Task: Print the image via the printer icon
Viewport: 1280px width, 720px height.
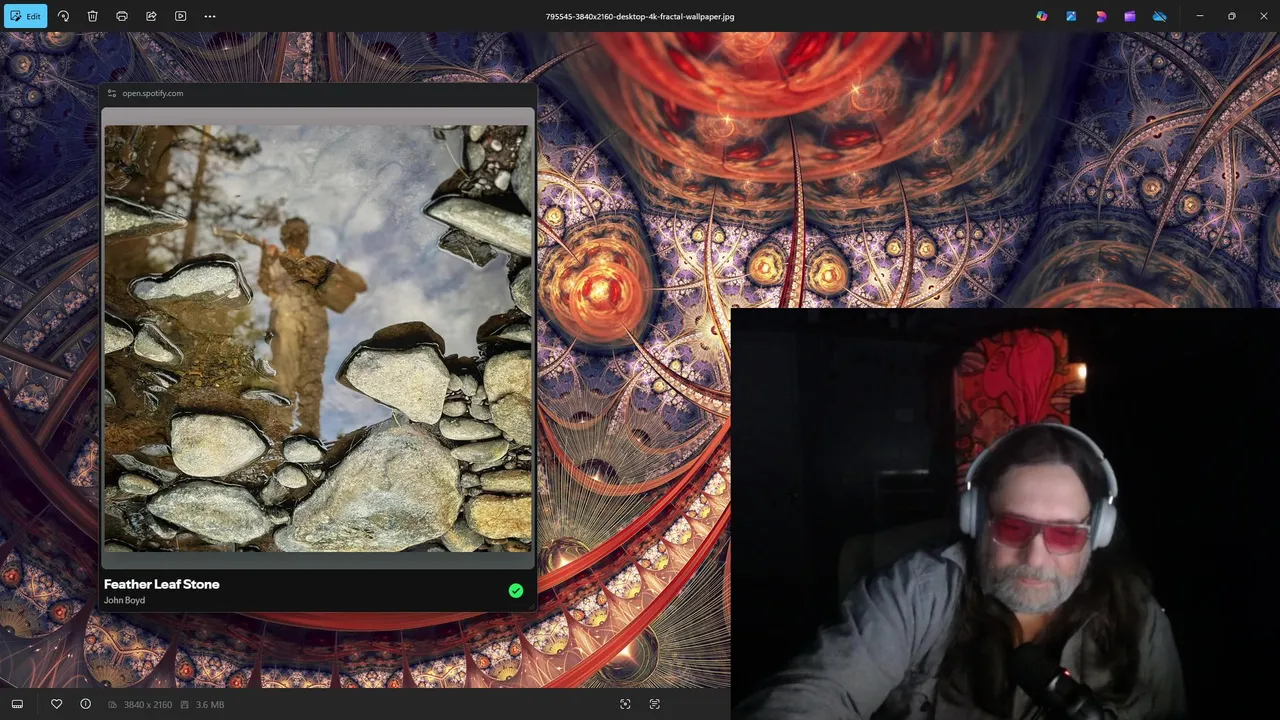Action: click(x=122, y=16)
